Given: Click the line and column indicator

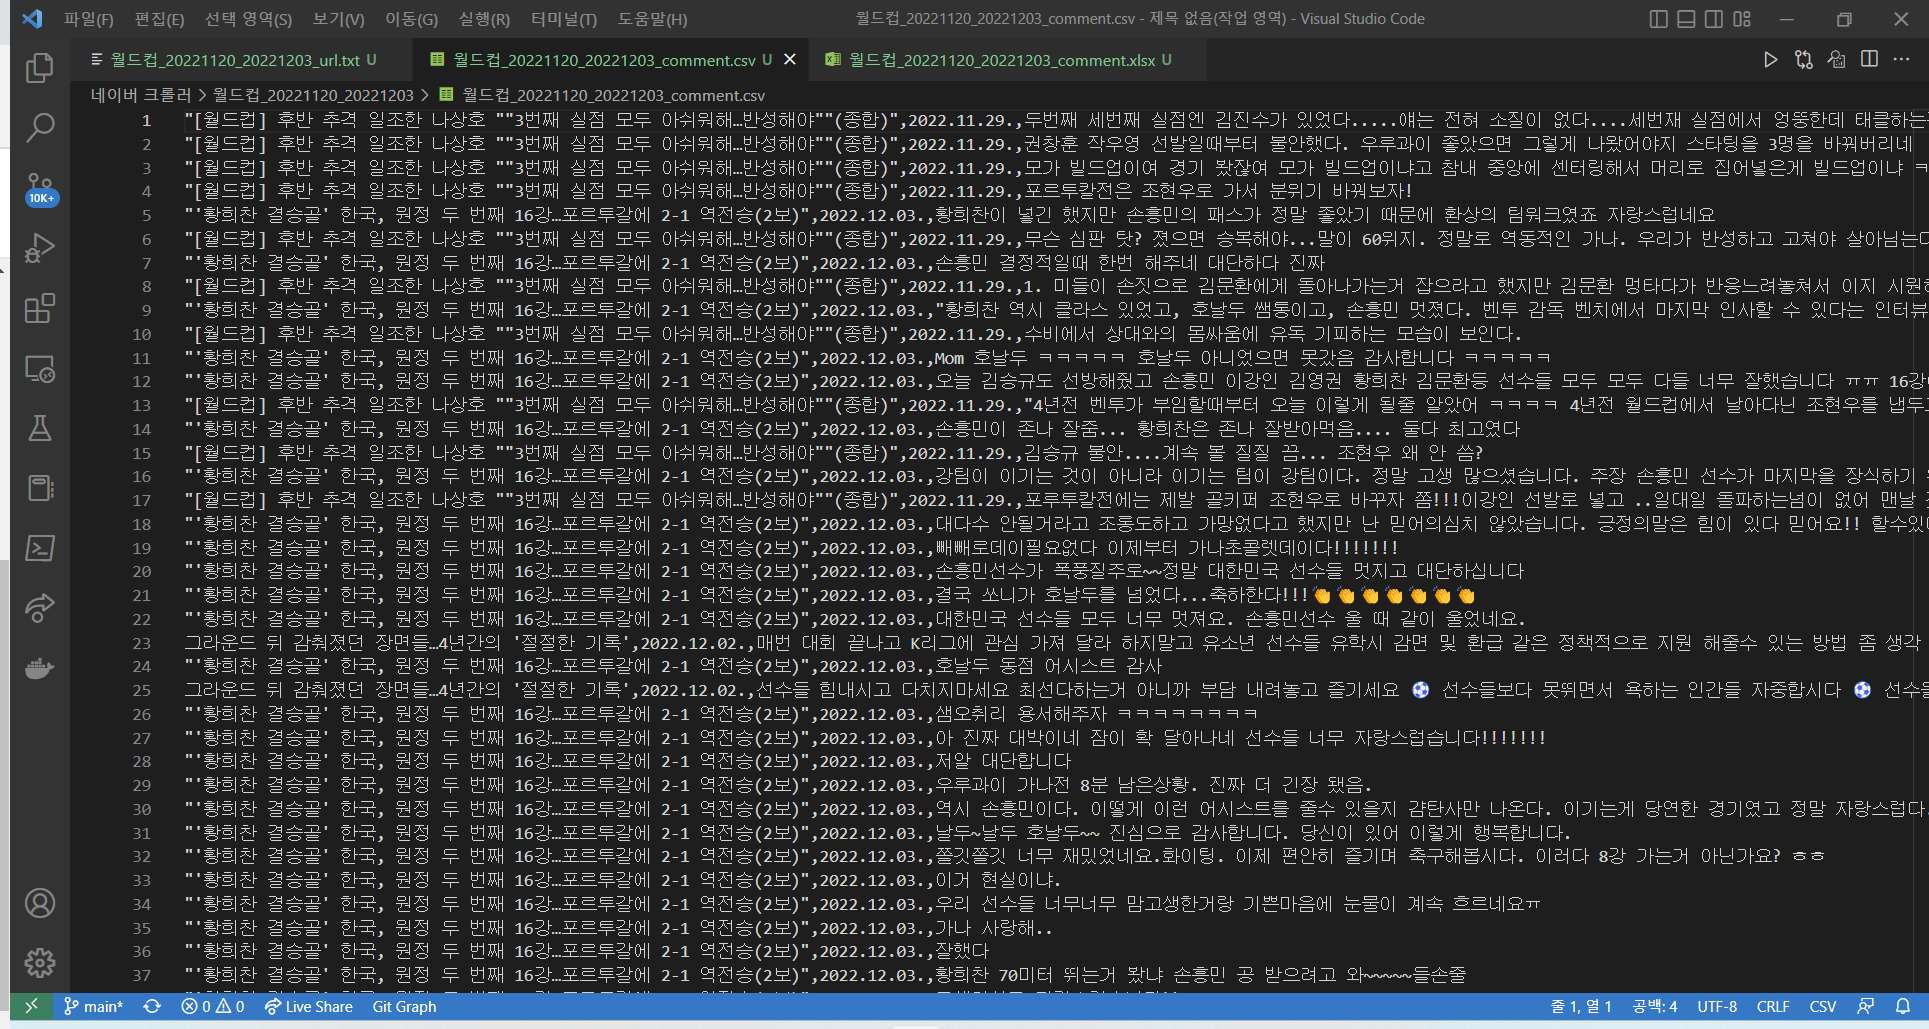Looking at the screenshot, I should (x=1580, y=1007).
